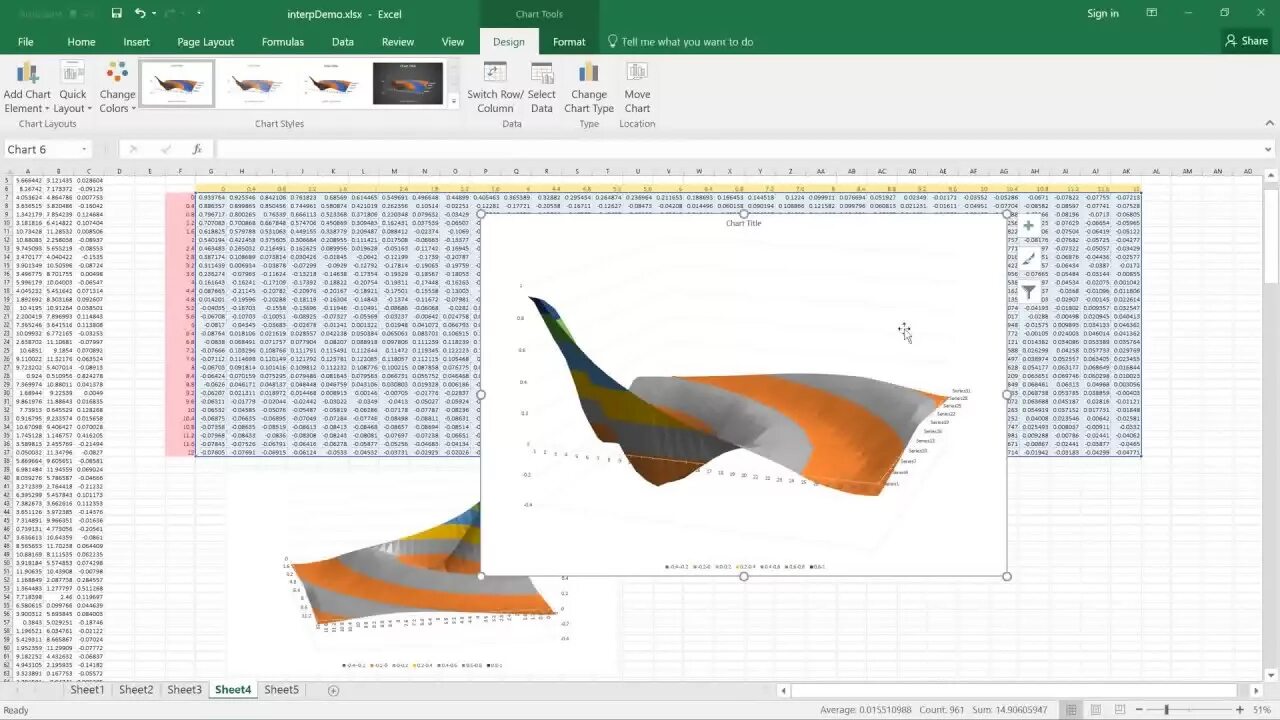Open Chart Styles brush button

[x=1028, y=259]
